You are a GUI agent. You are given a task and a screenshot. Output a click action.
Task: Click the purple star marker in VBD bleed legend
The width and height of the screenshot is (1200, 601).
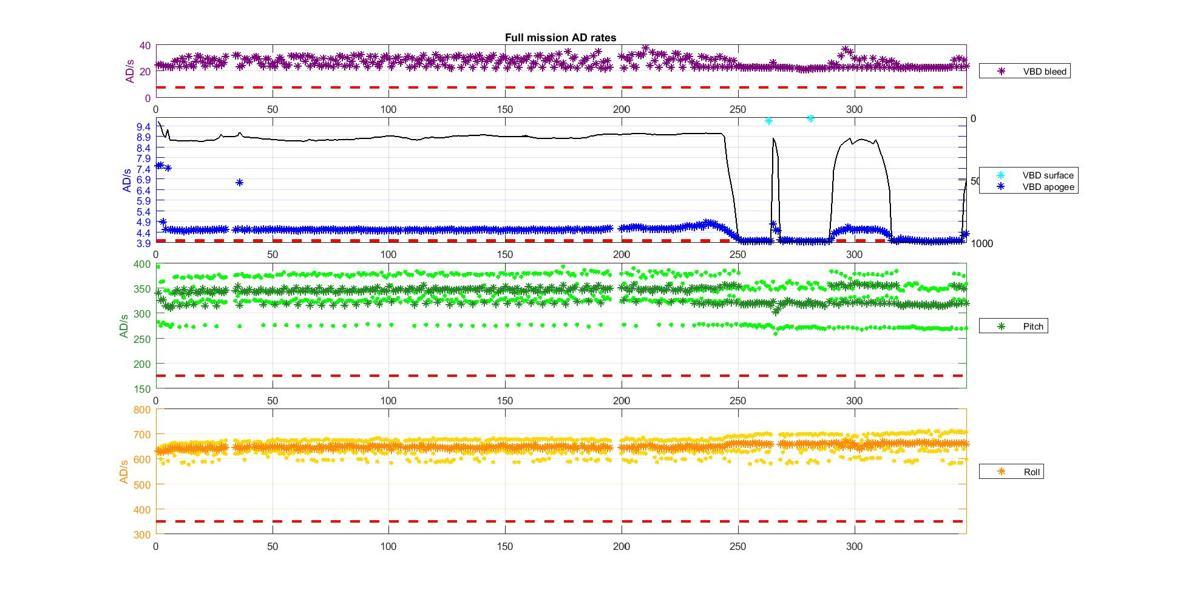coord(1001,72)
